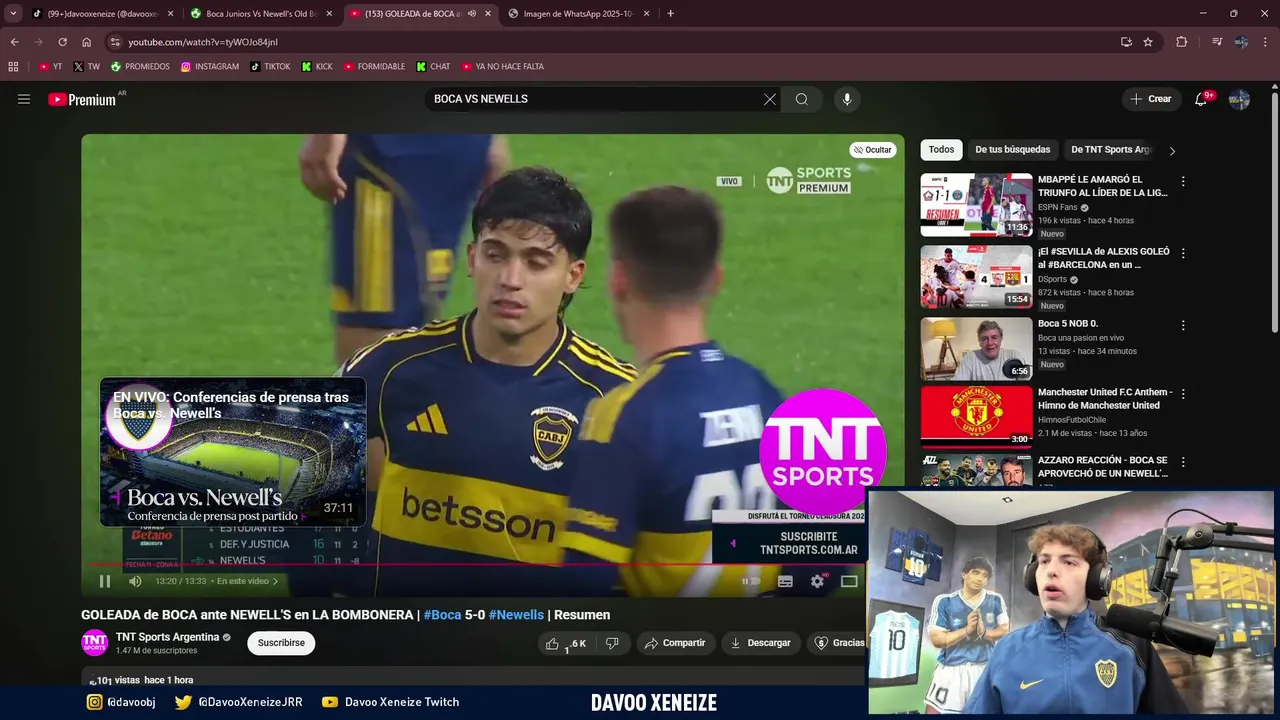
Task: Switch to the Boca Juniors Vs Newell's tab
Action: point(260,14)
